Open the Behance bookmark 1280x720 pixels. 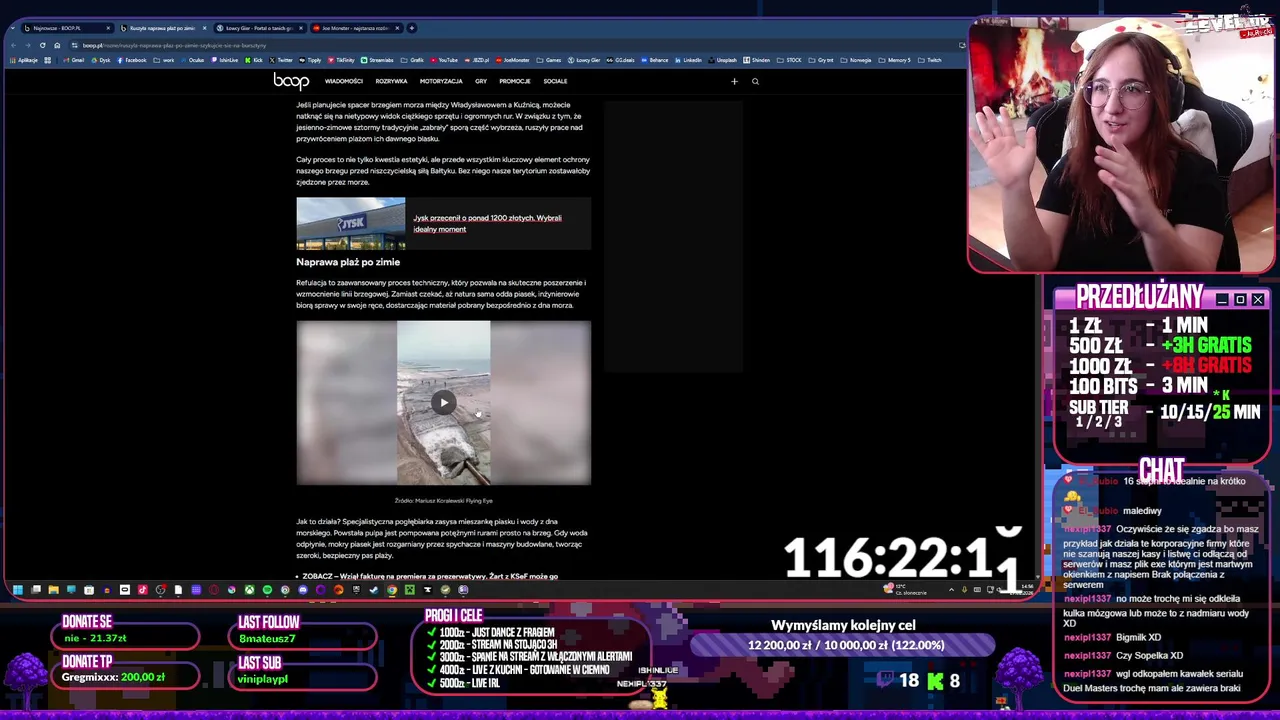coord(655,60)
